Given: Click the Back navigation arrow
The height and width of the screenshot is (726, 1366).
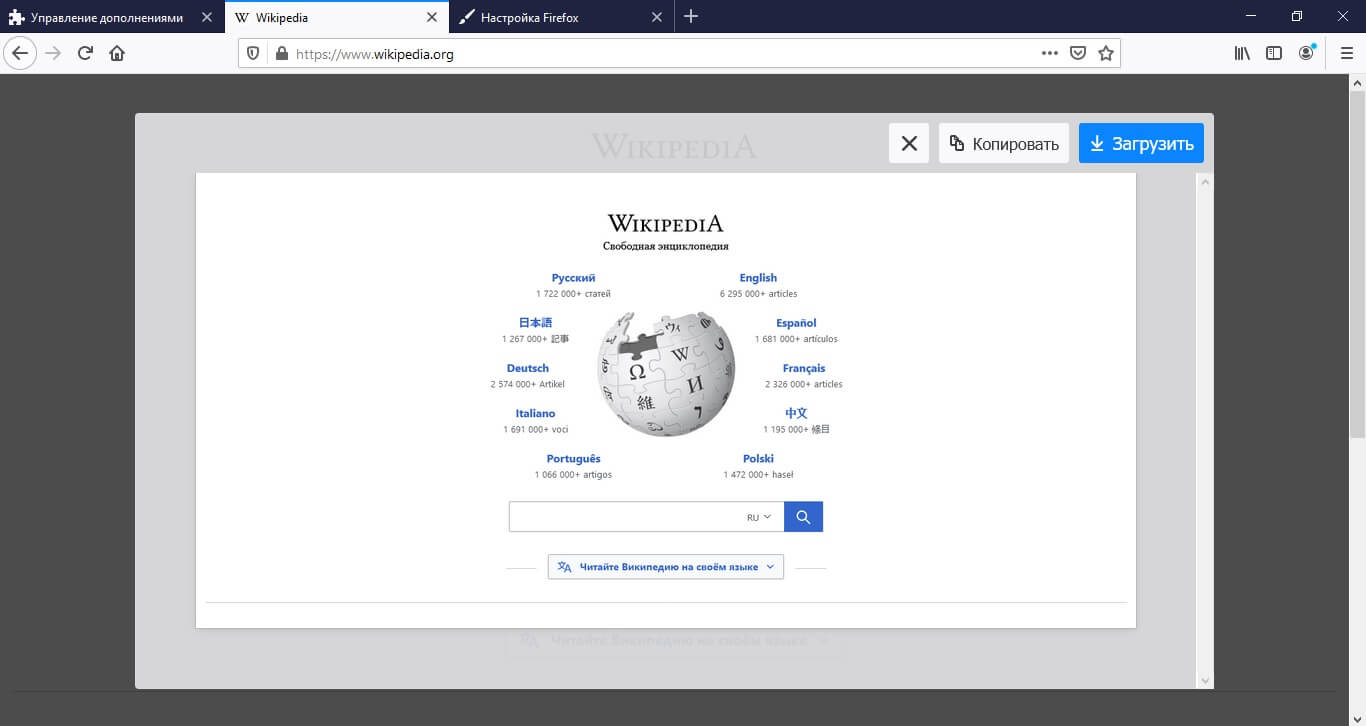Looking at the screenshot, I should coord(20,53).
